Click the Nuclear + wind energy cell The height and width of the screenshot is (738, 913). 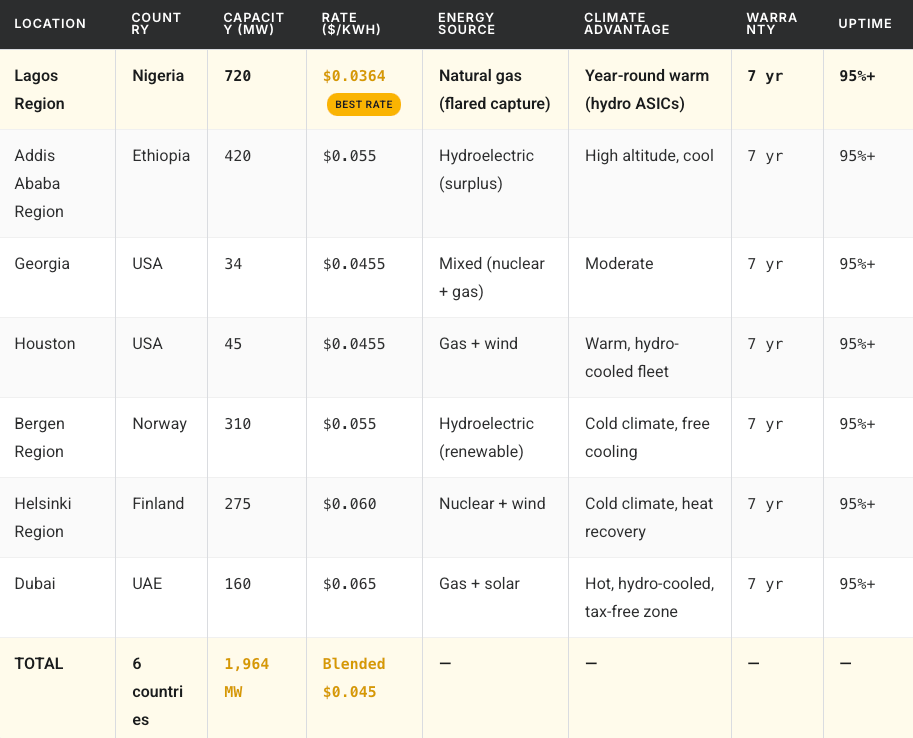(x=492, y=503)
